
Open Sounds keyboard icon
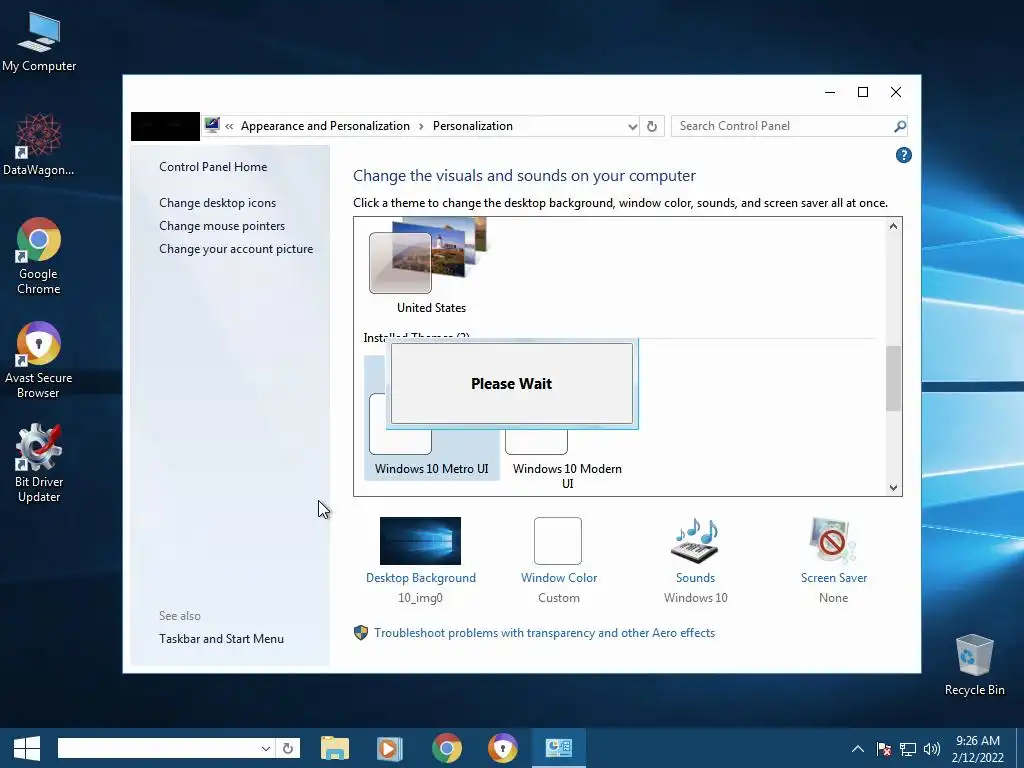(695, 541)
